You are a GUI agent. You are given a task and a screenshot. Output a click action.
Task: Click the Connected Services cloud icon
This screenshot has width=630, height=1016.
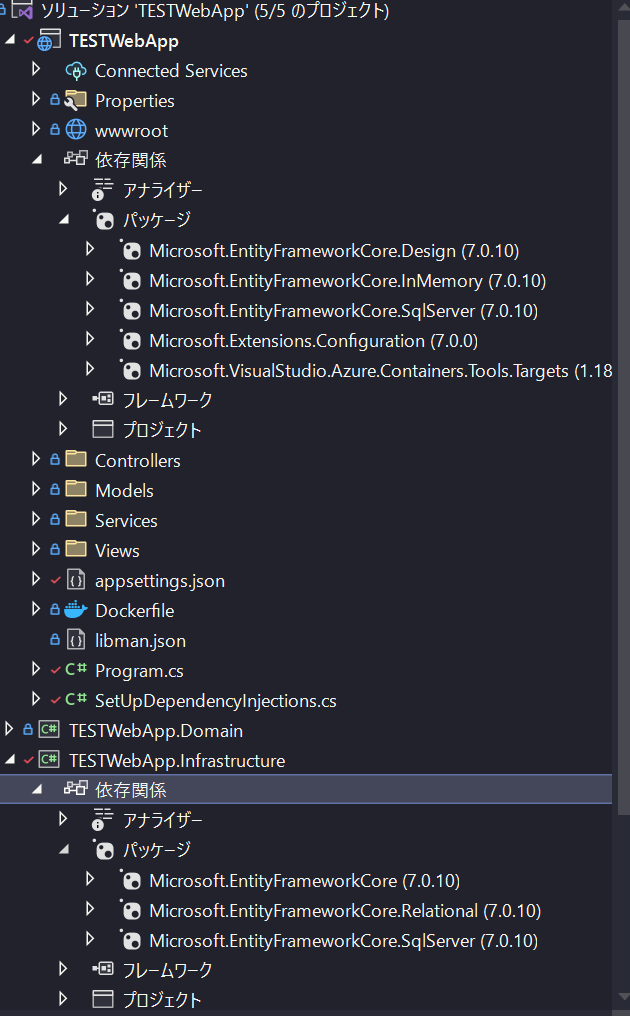click(x=76, y=71)
